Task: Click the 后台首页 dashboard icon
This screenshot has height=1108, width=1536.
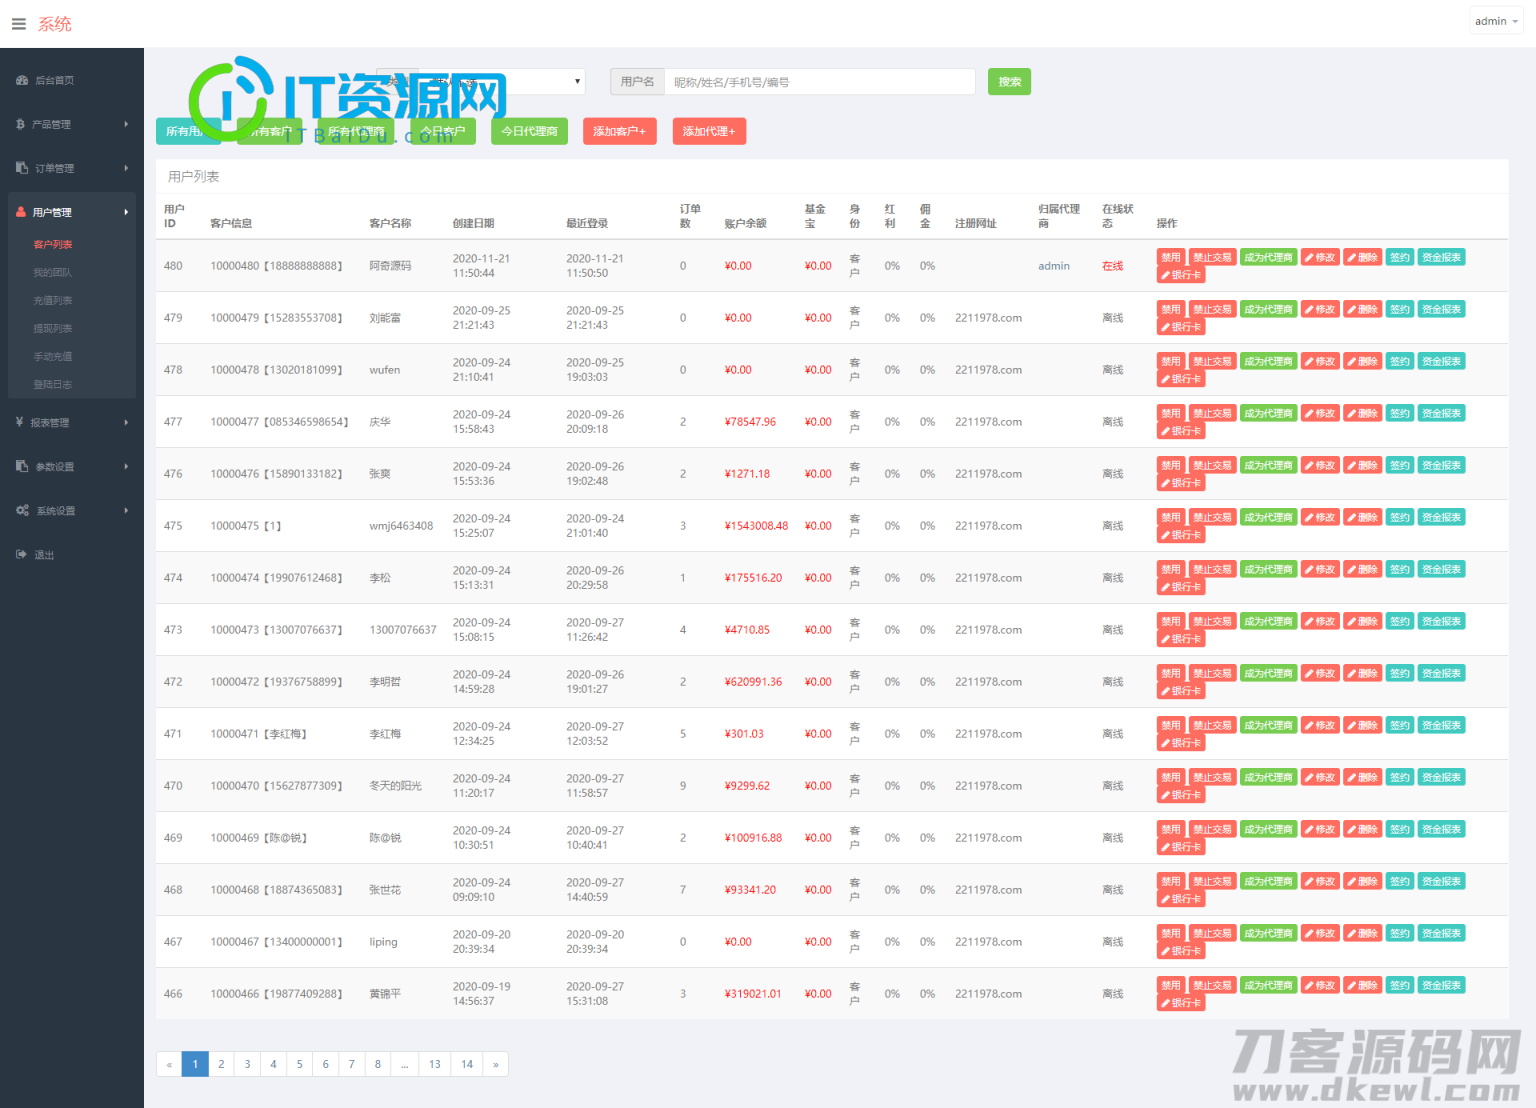Action: point(22,80)
